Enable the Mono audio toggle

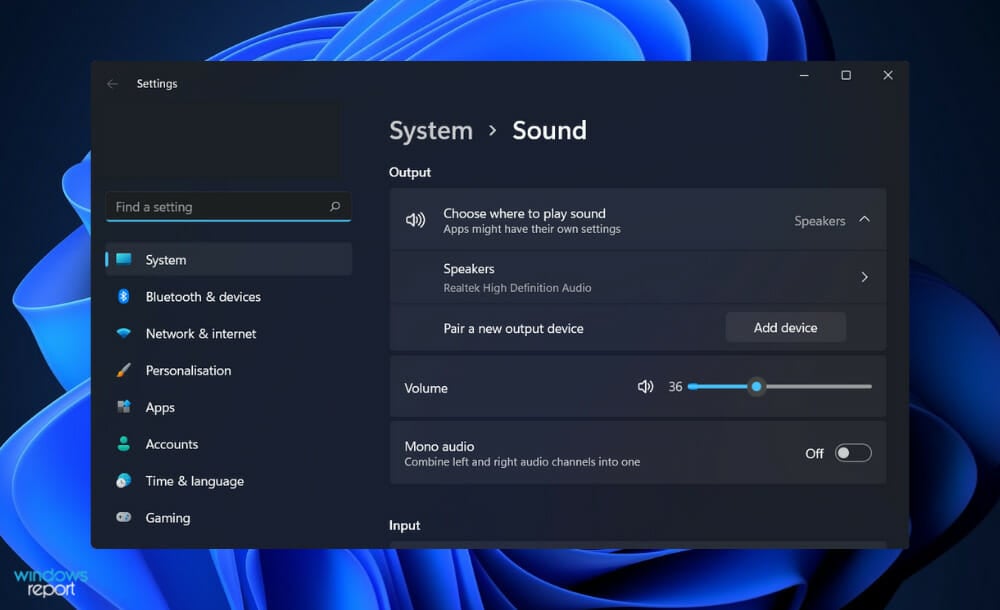click(852, 452)
